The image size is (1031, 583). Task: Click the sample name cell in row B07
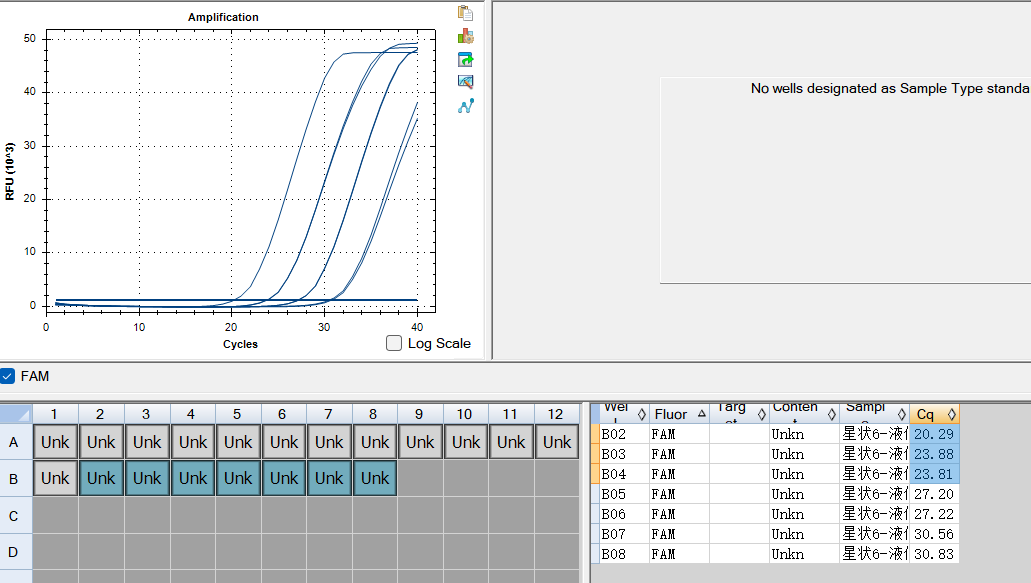874,534
